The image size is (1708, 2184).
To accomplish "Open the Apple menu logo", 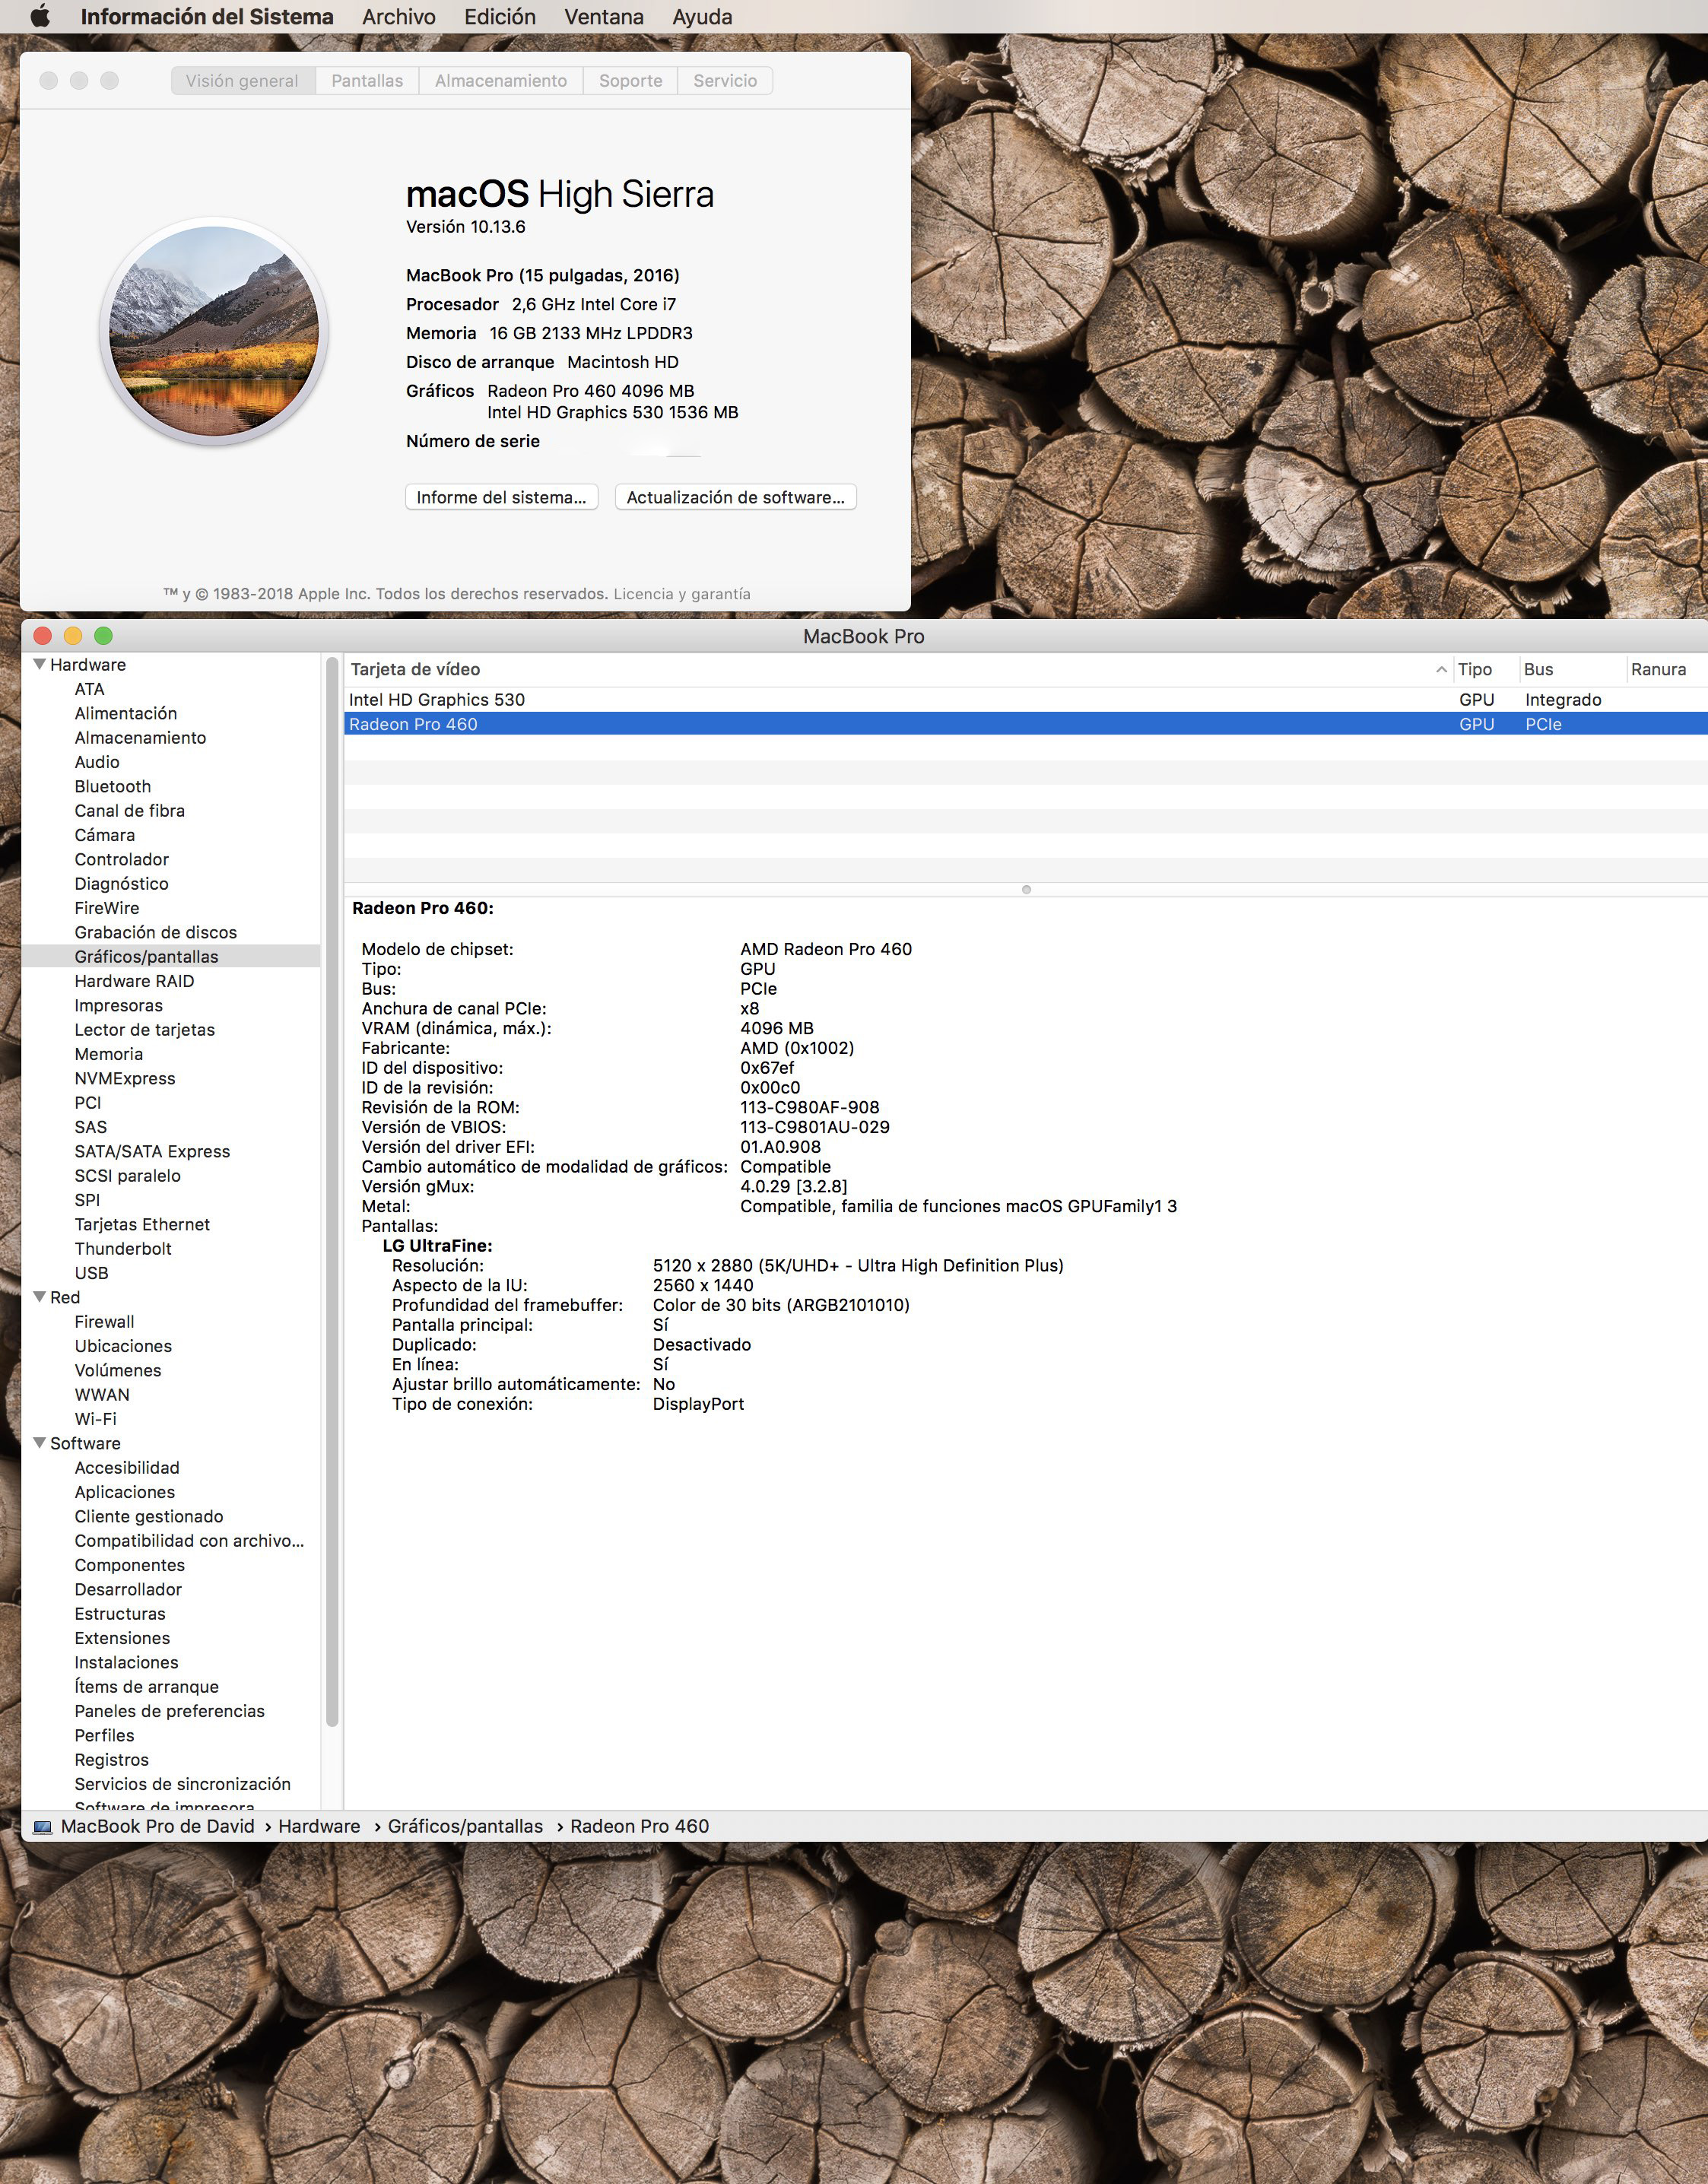I will (x=40, y=16).
